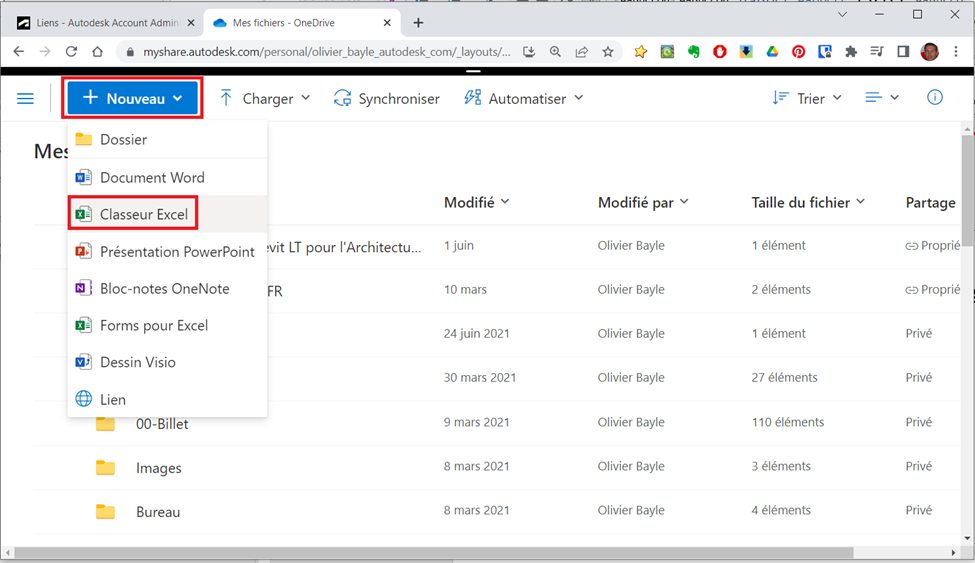Share this page from the address bar
The height and width of the screenshot is (563, 975).
click(x=582, y=52)
